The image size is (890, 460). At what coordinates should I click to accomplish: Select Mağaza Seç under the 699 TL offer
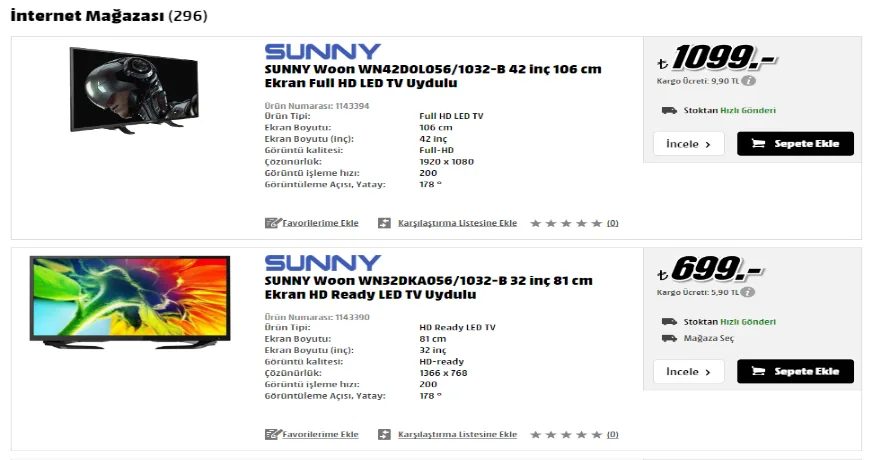708,338
